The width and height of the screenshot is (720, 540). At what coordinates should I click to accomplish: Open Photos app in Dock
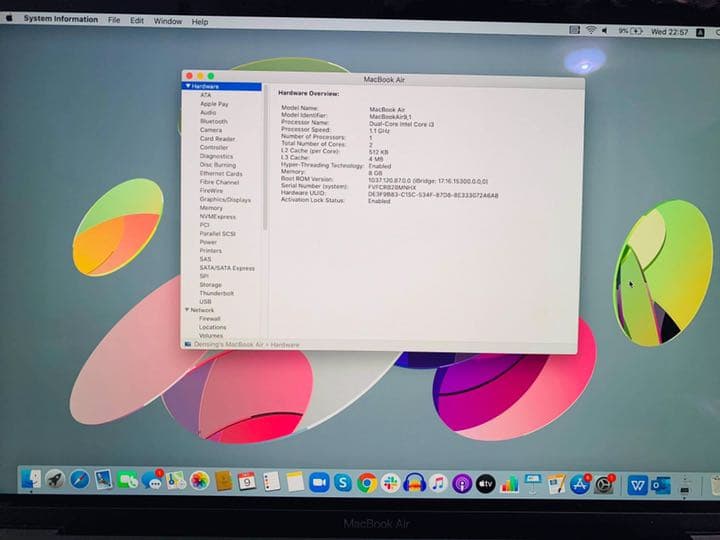pos(200,481)
